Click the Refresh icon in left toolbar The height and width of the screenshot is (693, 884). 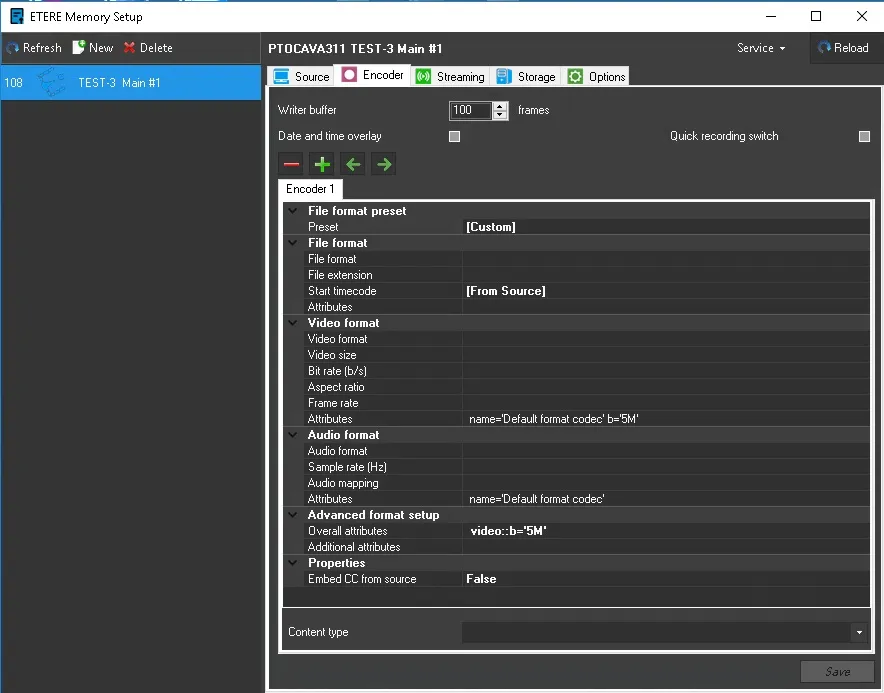pos(13,48)
